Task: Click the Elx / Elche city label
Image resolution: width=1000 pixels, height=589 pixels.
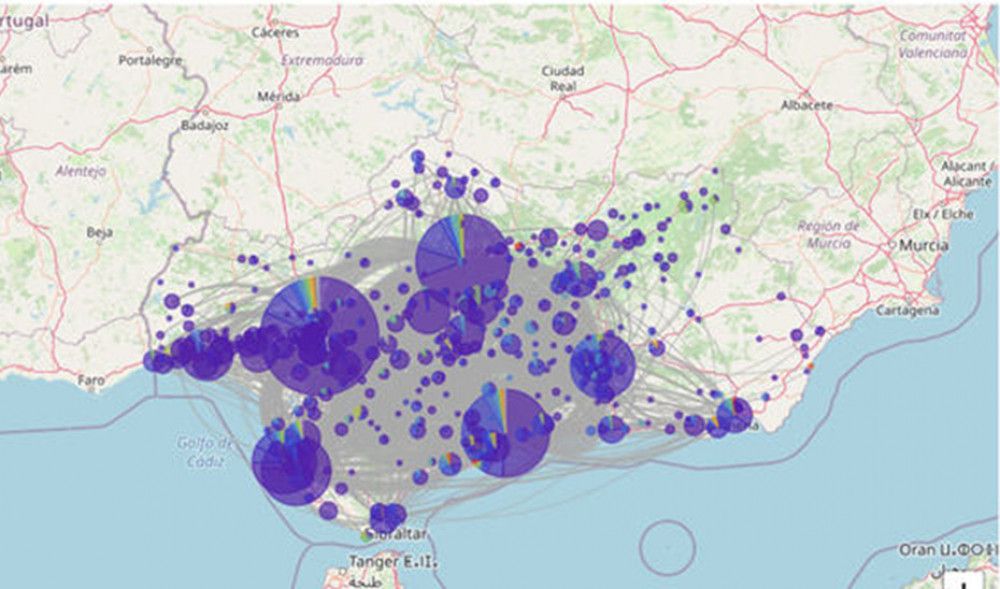Action: click(943, 214)
